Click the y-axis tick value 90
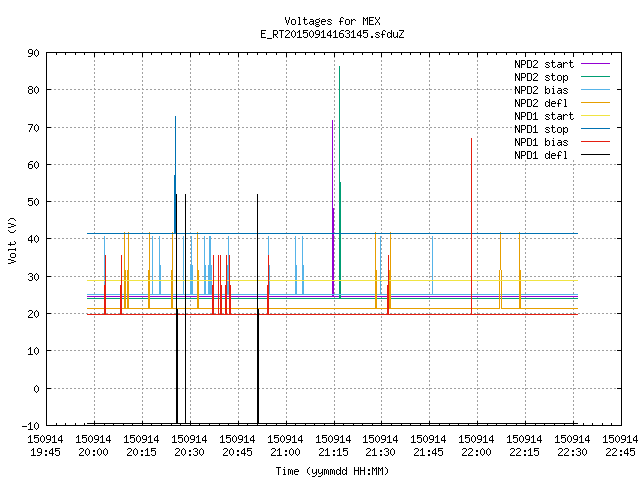The image size is (640, 480). 33,53
